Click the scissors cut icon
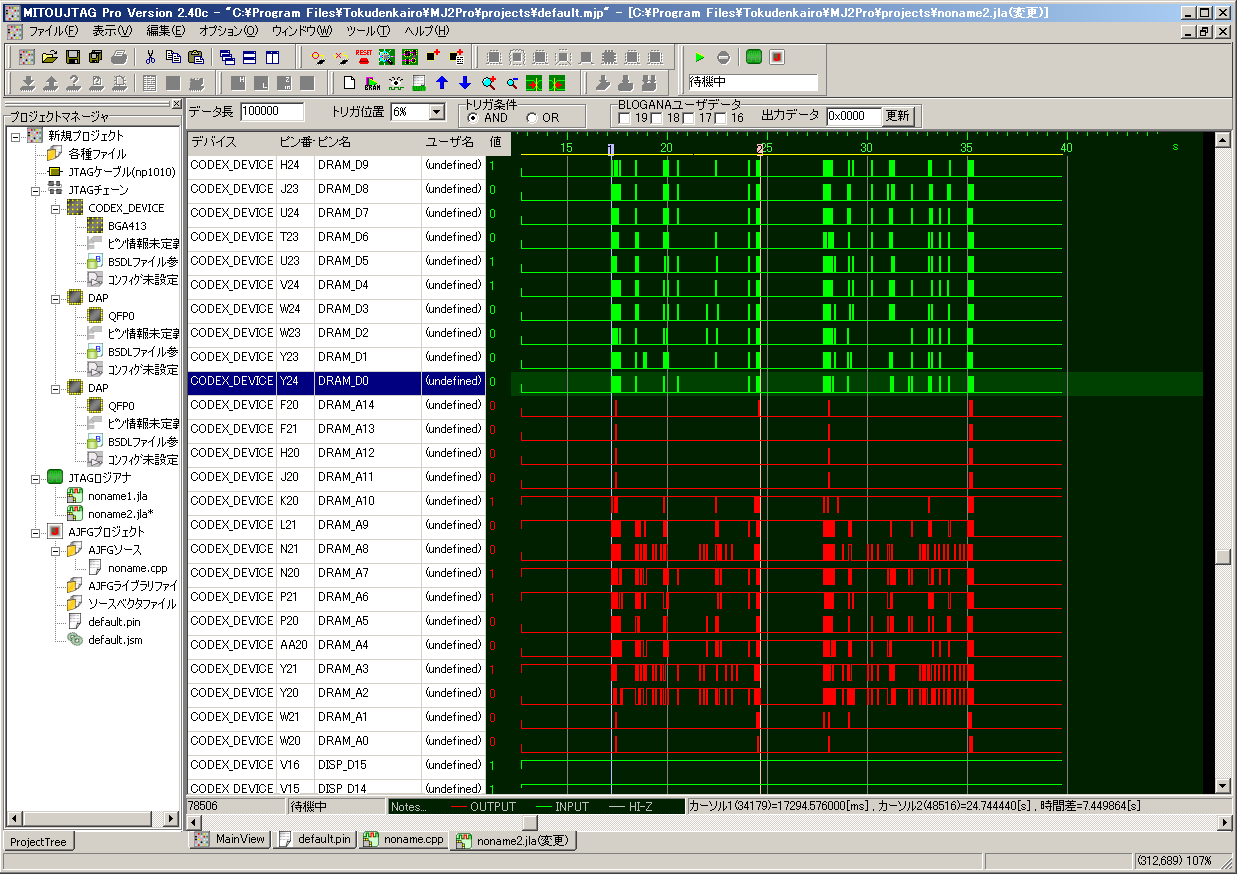The image size is (1237, 874). (150, 57)
